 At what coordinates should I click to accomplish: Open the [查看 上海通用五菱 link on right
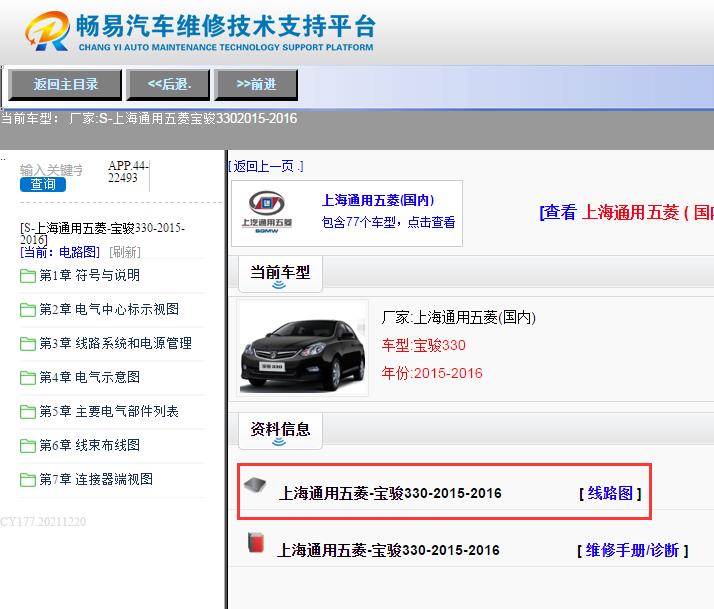(627, 212)
